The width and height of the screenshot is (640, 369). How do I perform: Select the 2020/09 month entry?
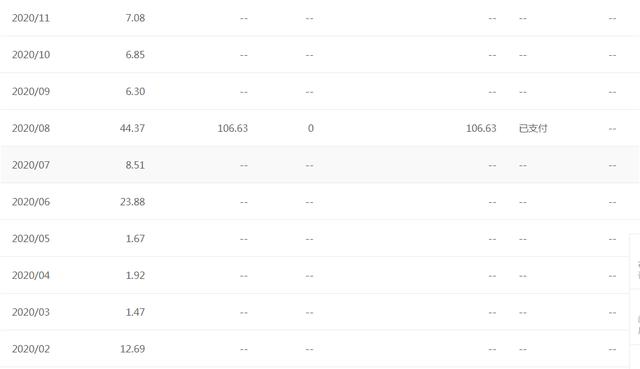pos(31,91)
